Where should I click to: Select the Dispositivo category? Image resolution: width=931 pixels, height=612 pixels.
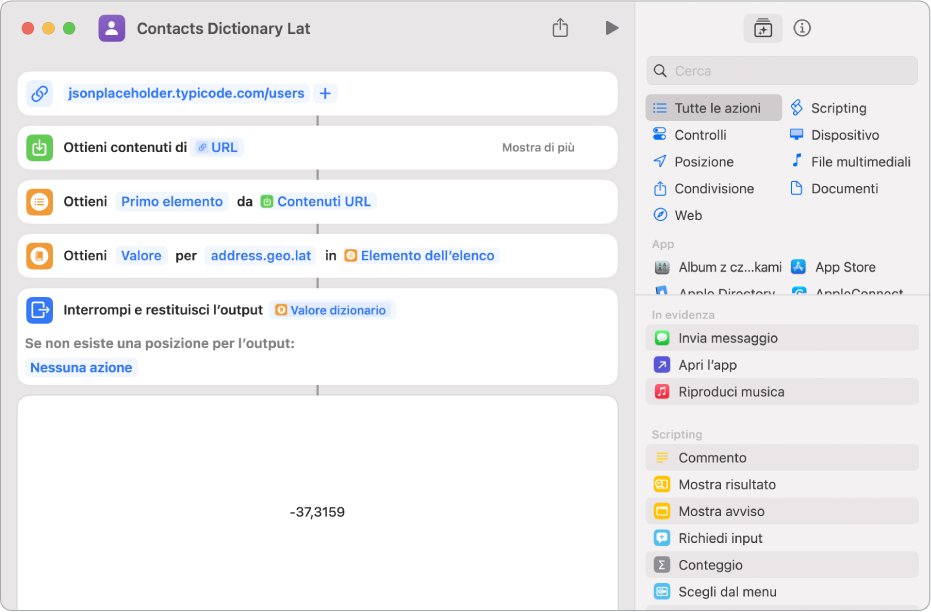point(845,135)
